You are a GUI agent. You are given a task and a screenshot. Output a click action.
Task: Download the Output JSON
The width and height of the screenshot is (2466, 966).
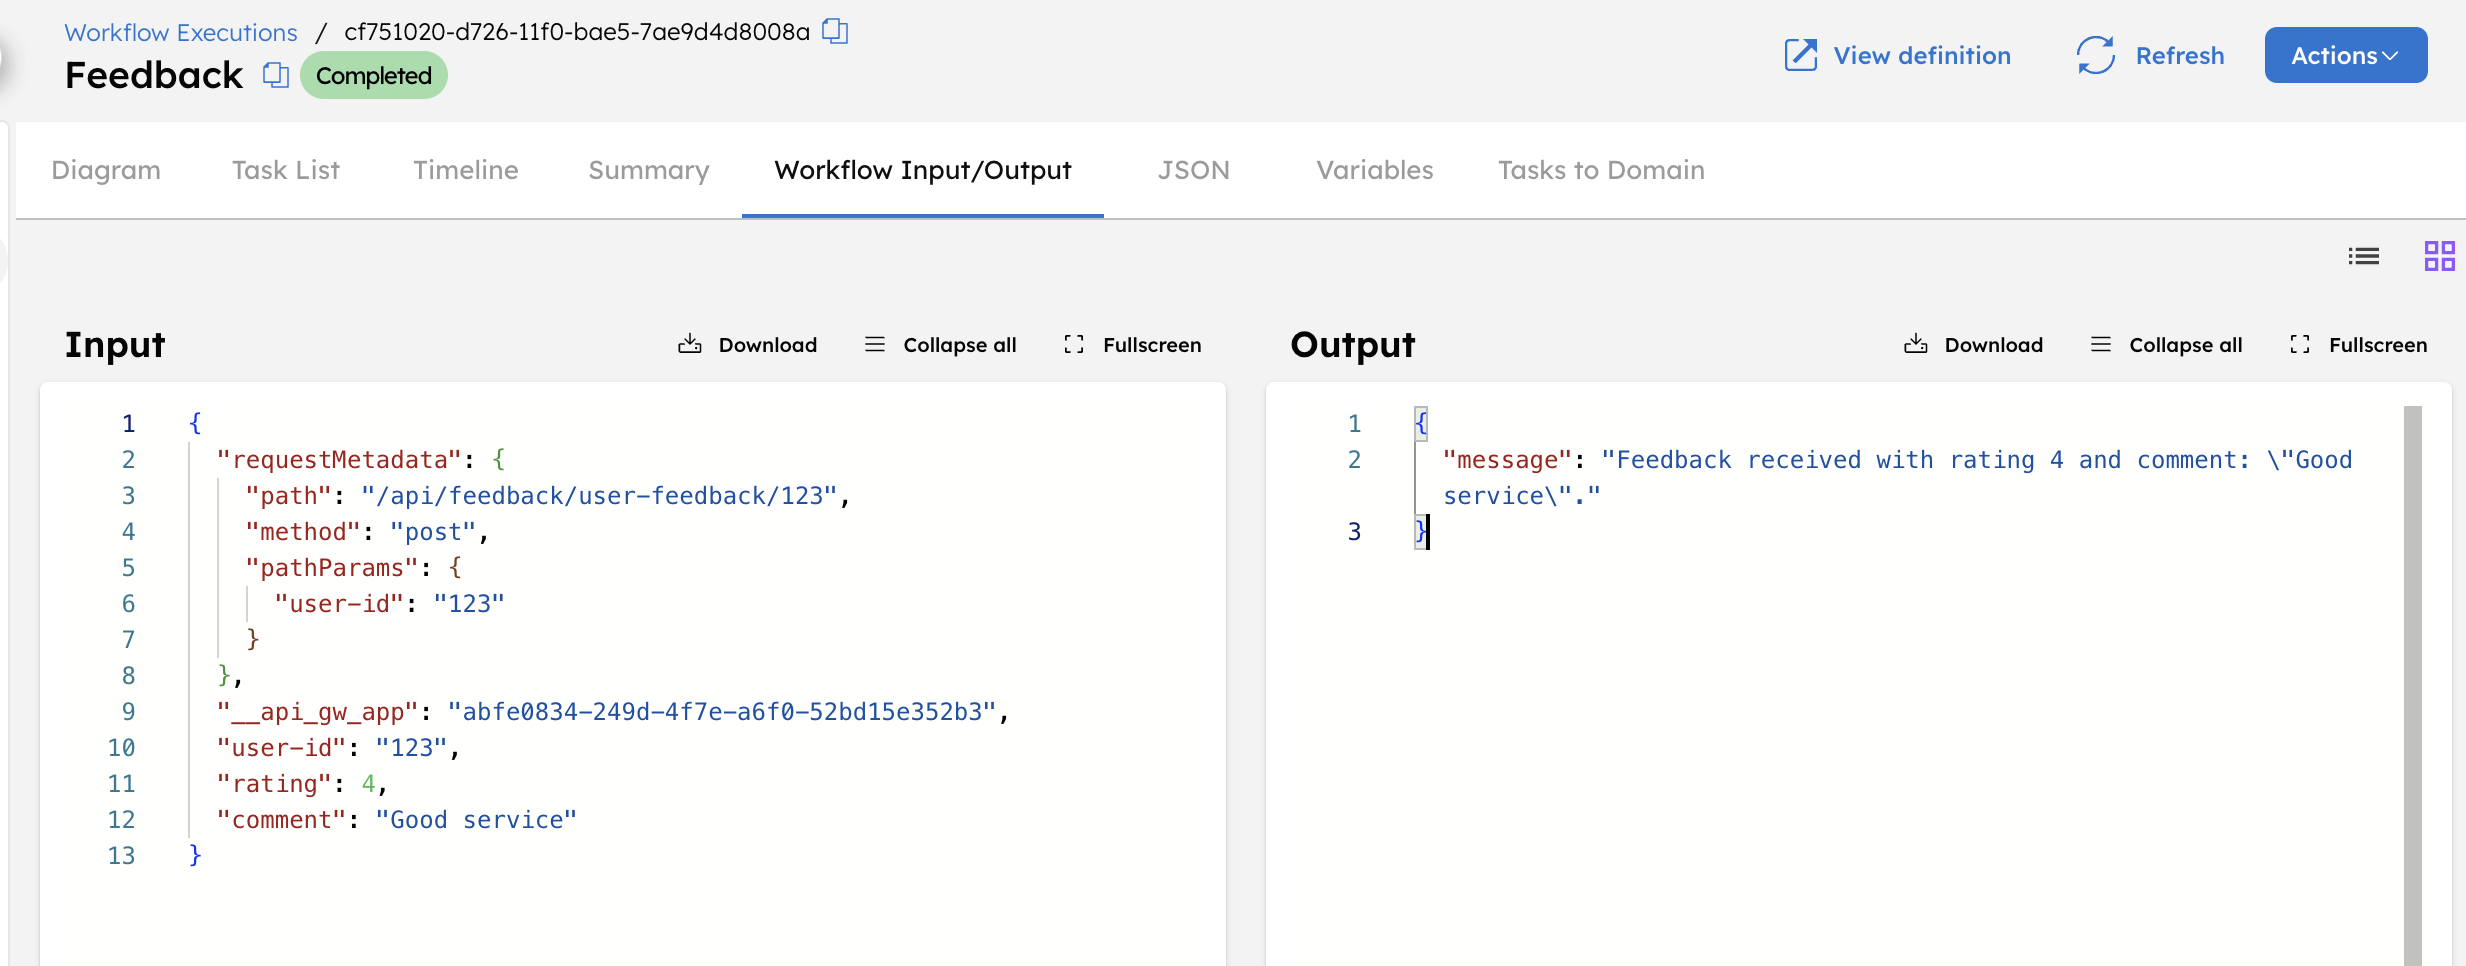click(1973, 344)
